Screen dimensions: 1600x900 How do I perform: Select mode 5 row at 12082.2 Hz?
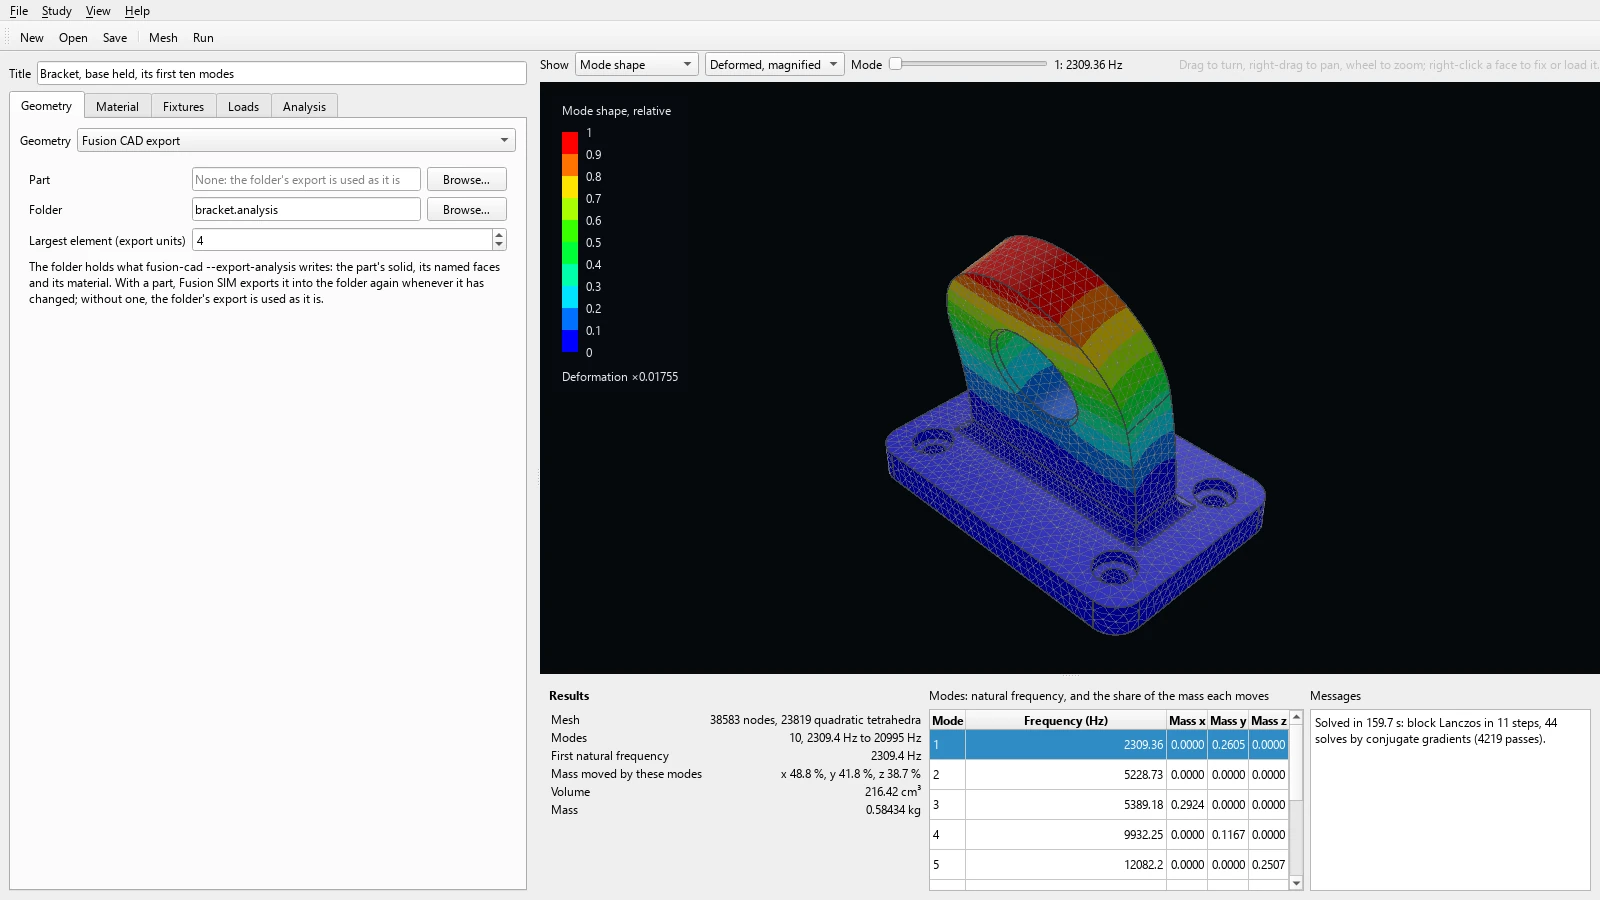1109,865
